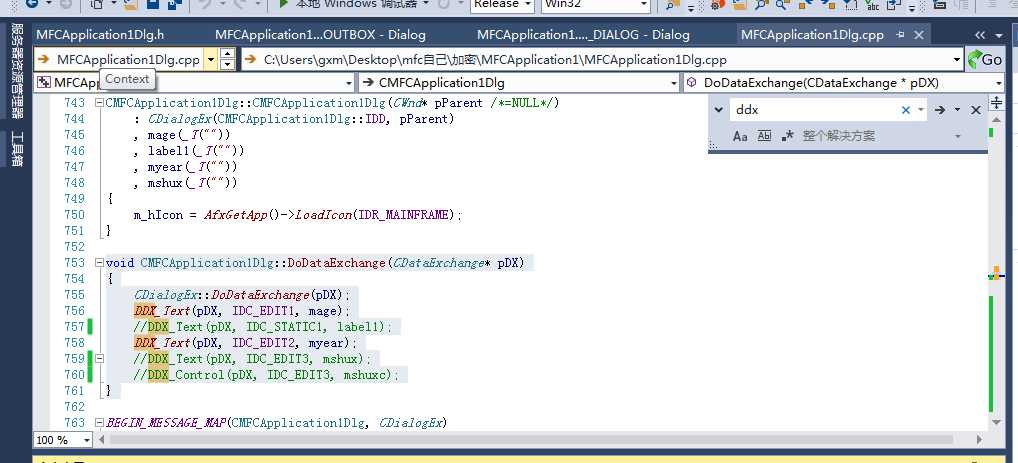Start 本地 Windows 调试器 debugging
This screenshot has height=463, width=1018.
[352, 5]
